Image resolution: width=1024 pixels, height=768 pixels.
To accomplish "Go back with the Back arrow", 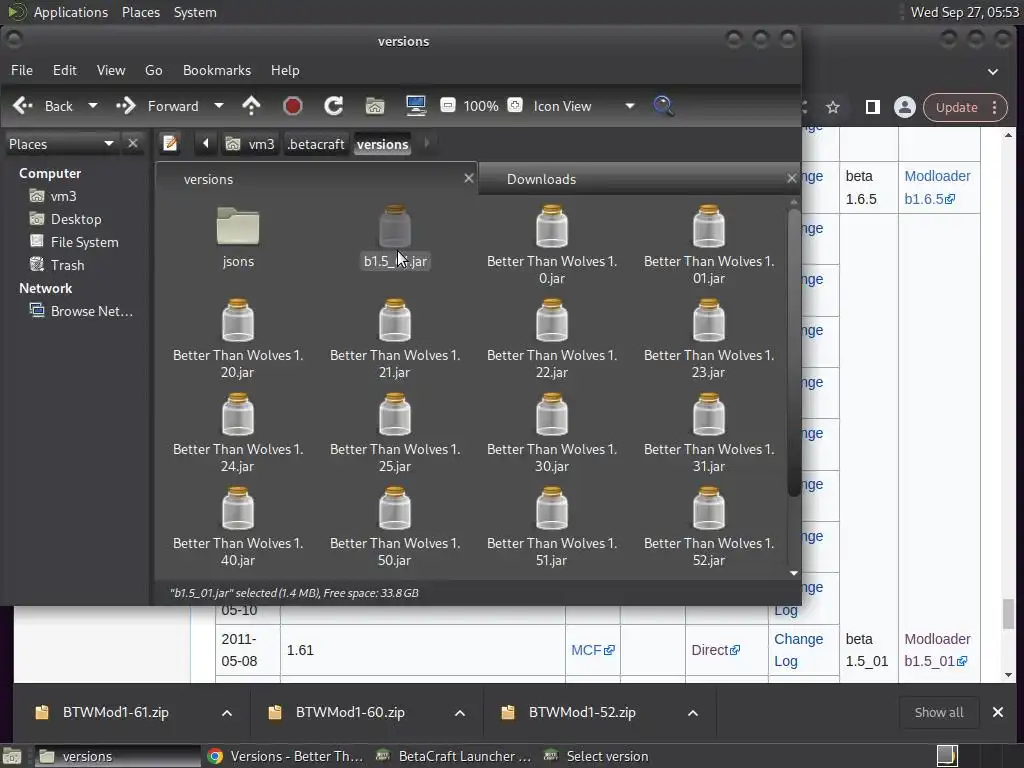I will [43, 106].
